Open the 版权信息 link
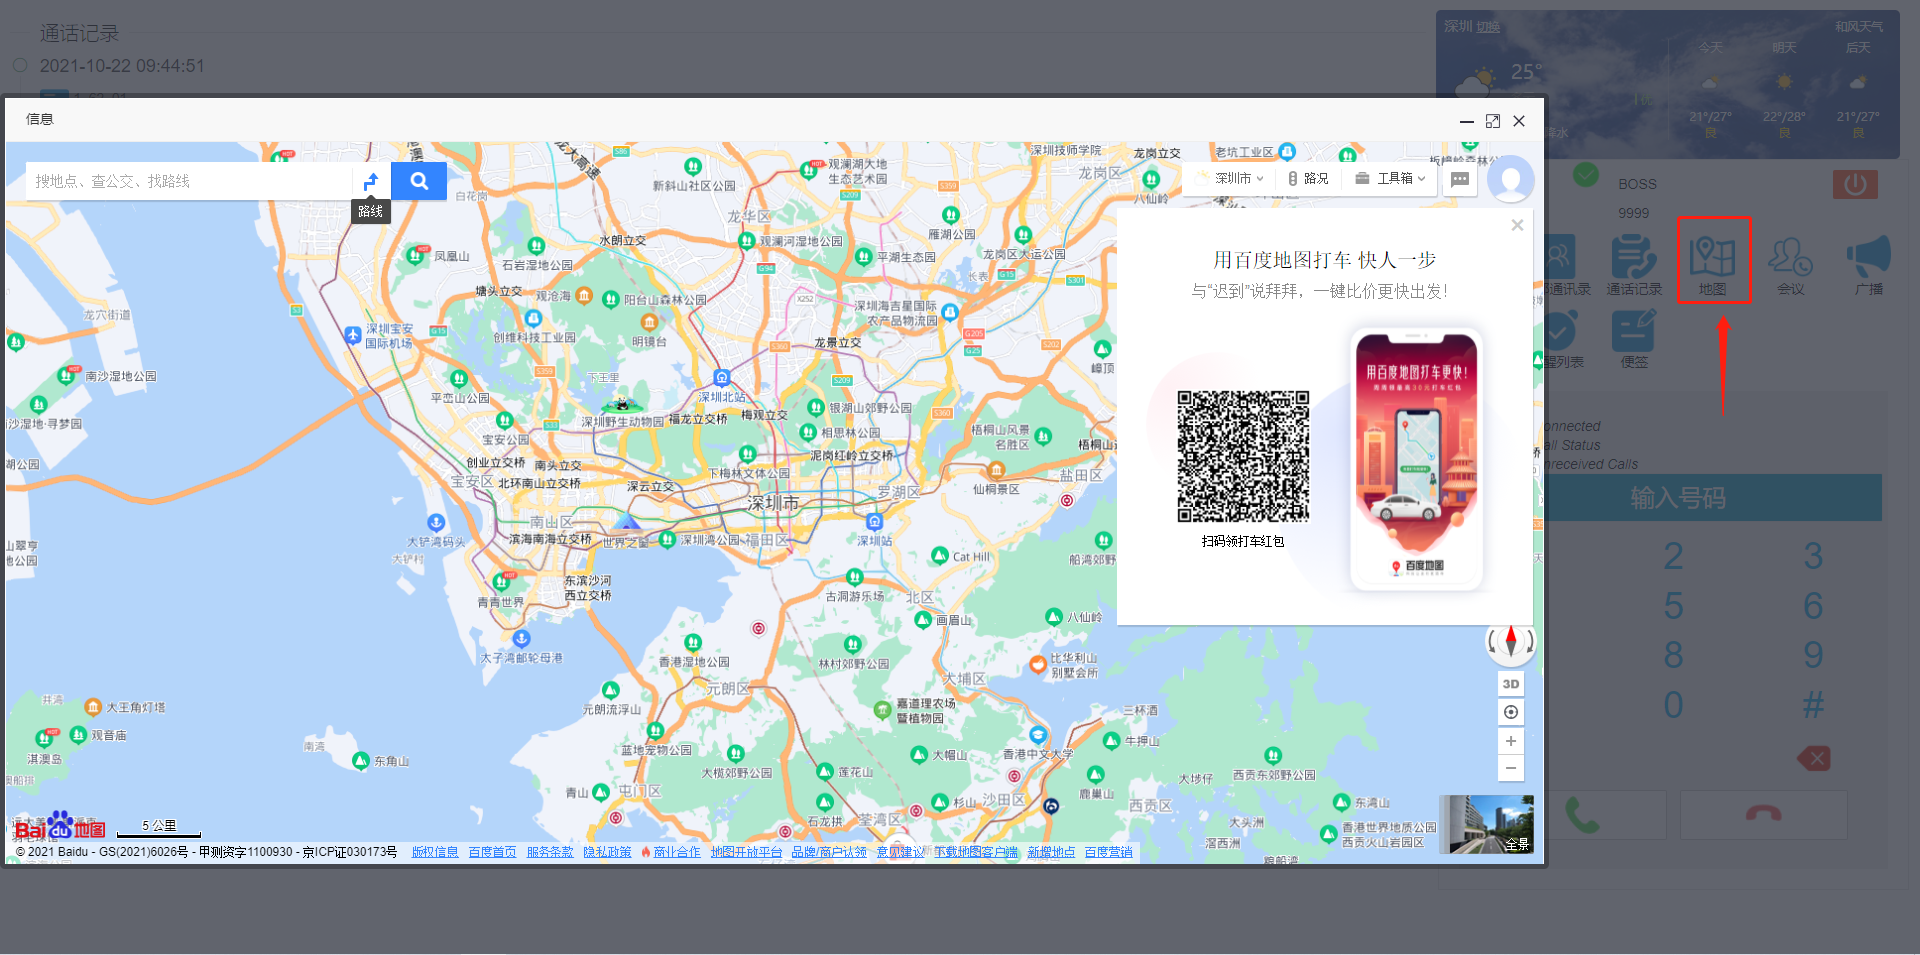 point(435,852)
